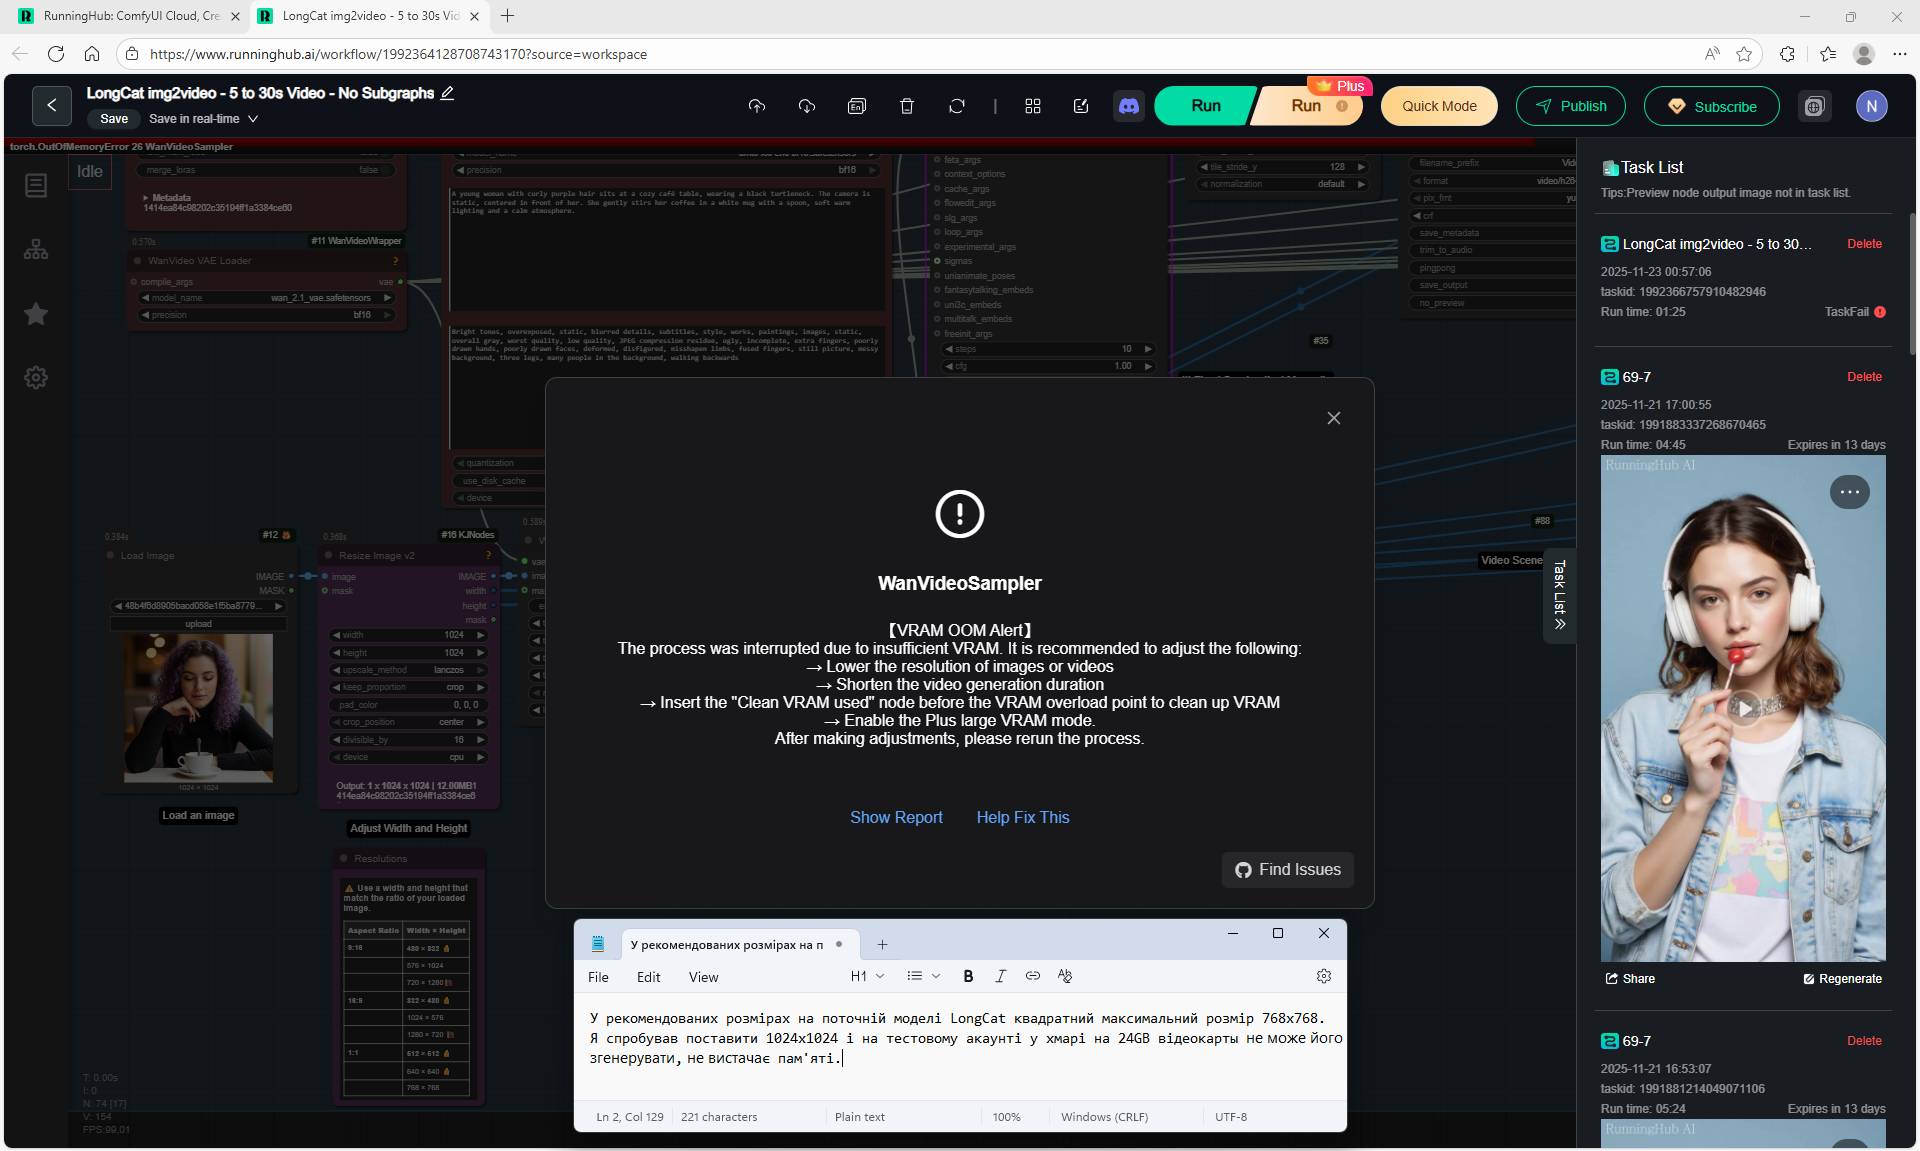Click the pencil icon to rename workflow

(447, 93)
